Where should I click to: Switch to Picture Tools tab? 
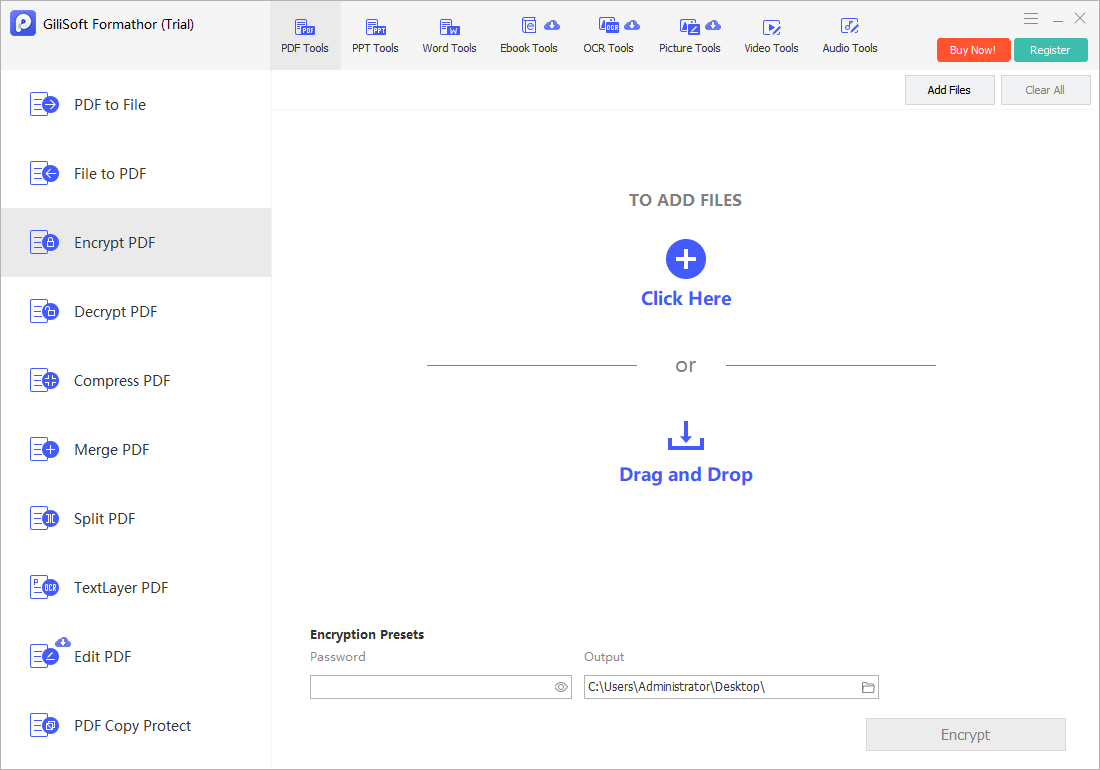pos(690,36)
